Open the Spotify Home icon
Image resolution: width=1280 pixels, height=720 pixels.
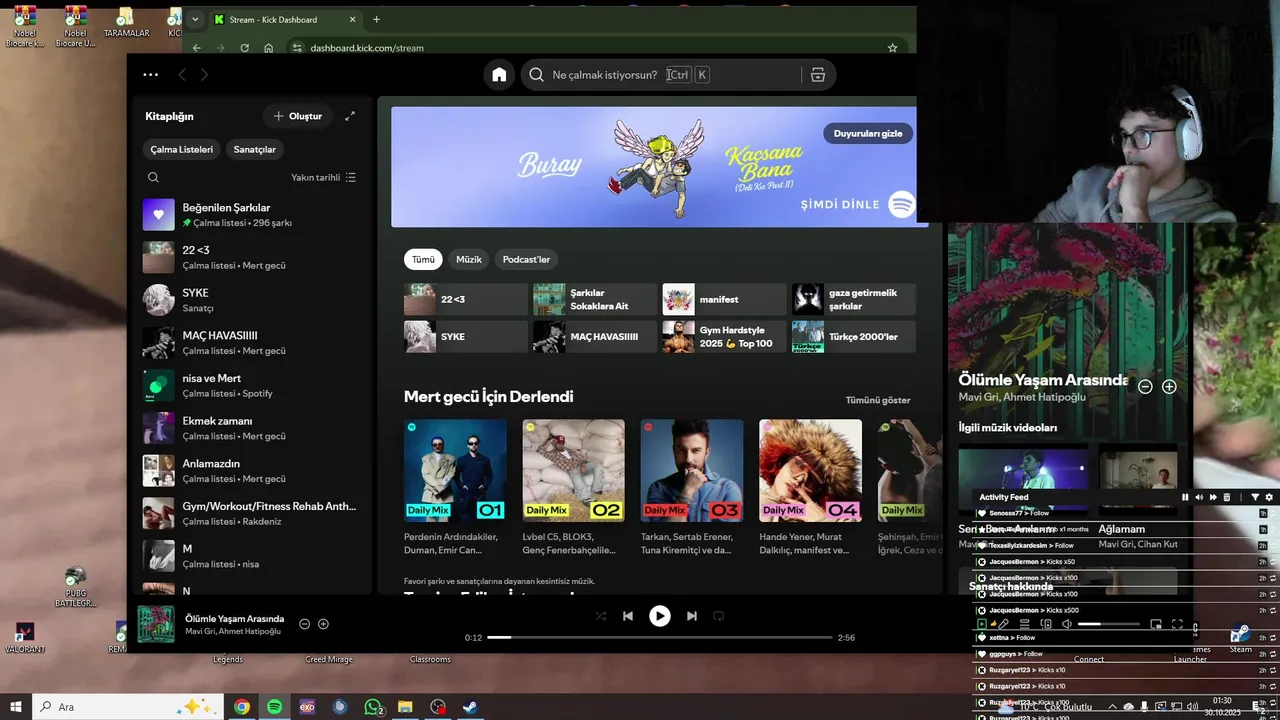499,74
